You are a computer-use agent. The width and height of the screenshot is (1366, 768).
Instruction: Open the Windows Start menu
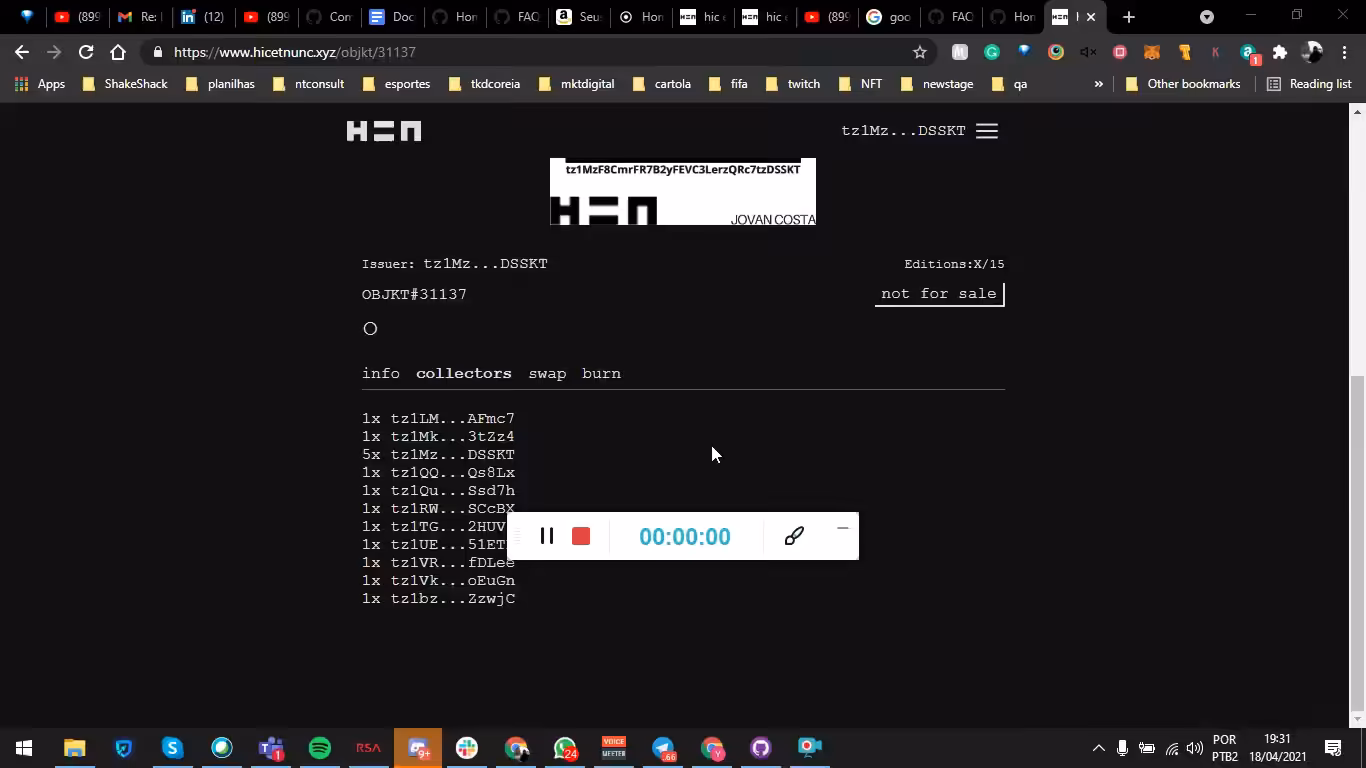coord(24,748)
